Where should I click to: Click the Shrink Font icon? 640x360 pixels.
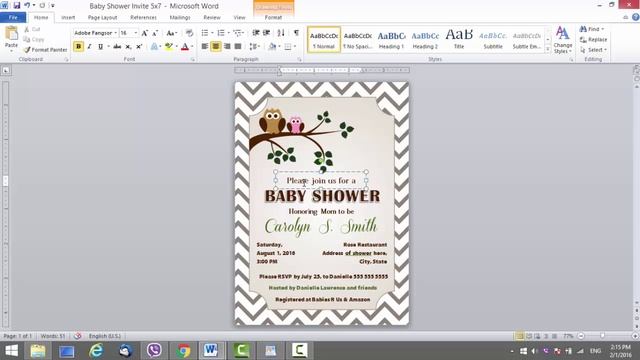[155, 33]
